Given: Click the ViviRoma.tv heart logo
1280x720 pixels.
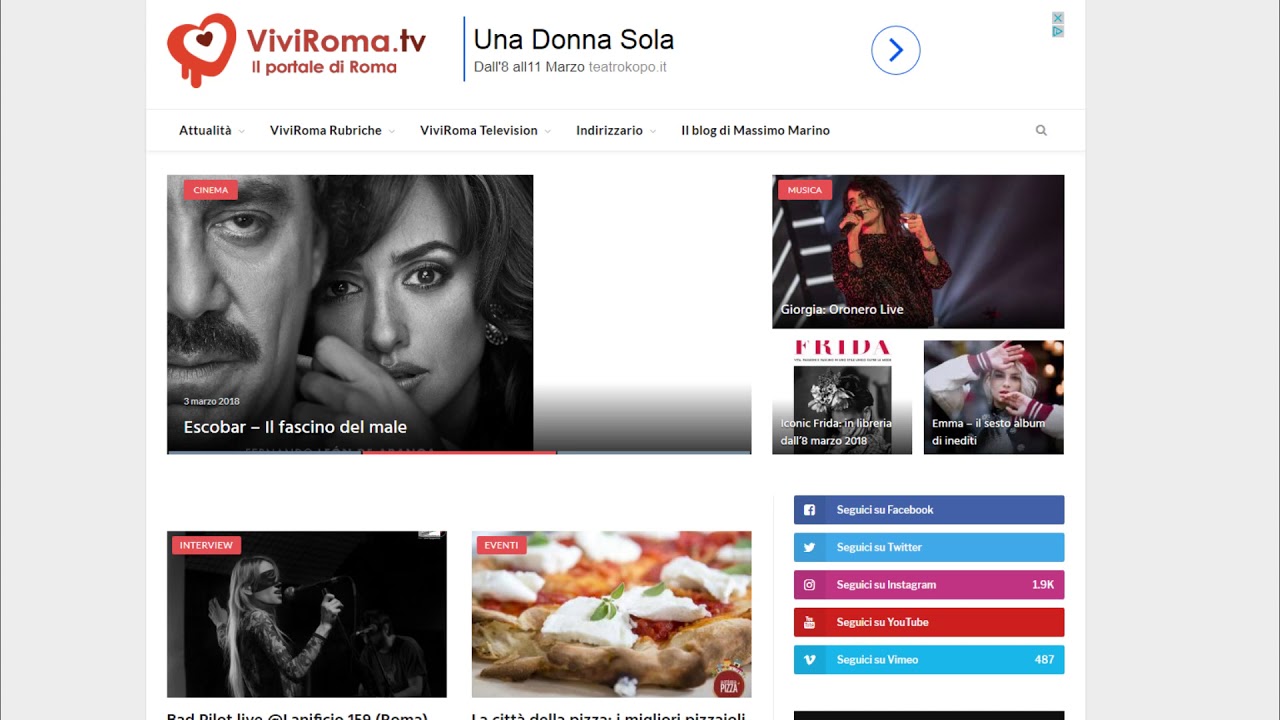Looking at the screenshot, I should tap(201, 50).
